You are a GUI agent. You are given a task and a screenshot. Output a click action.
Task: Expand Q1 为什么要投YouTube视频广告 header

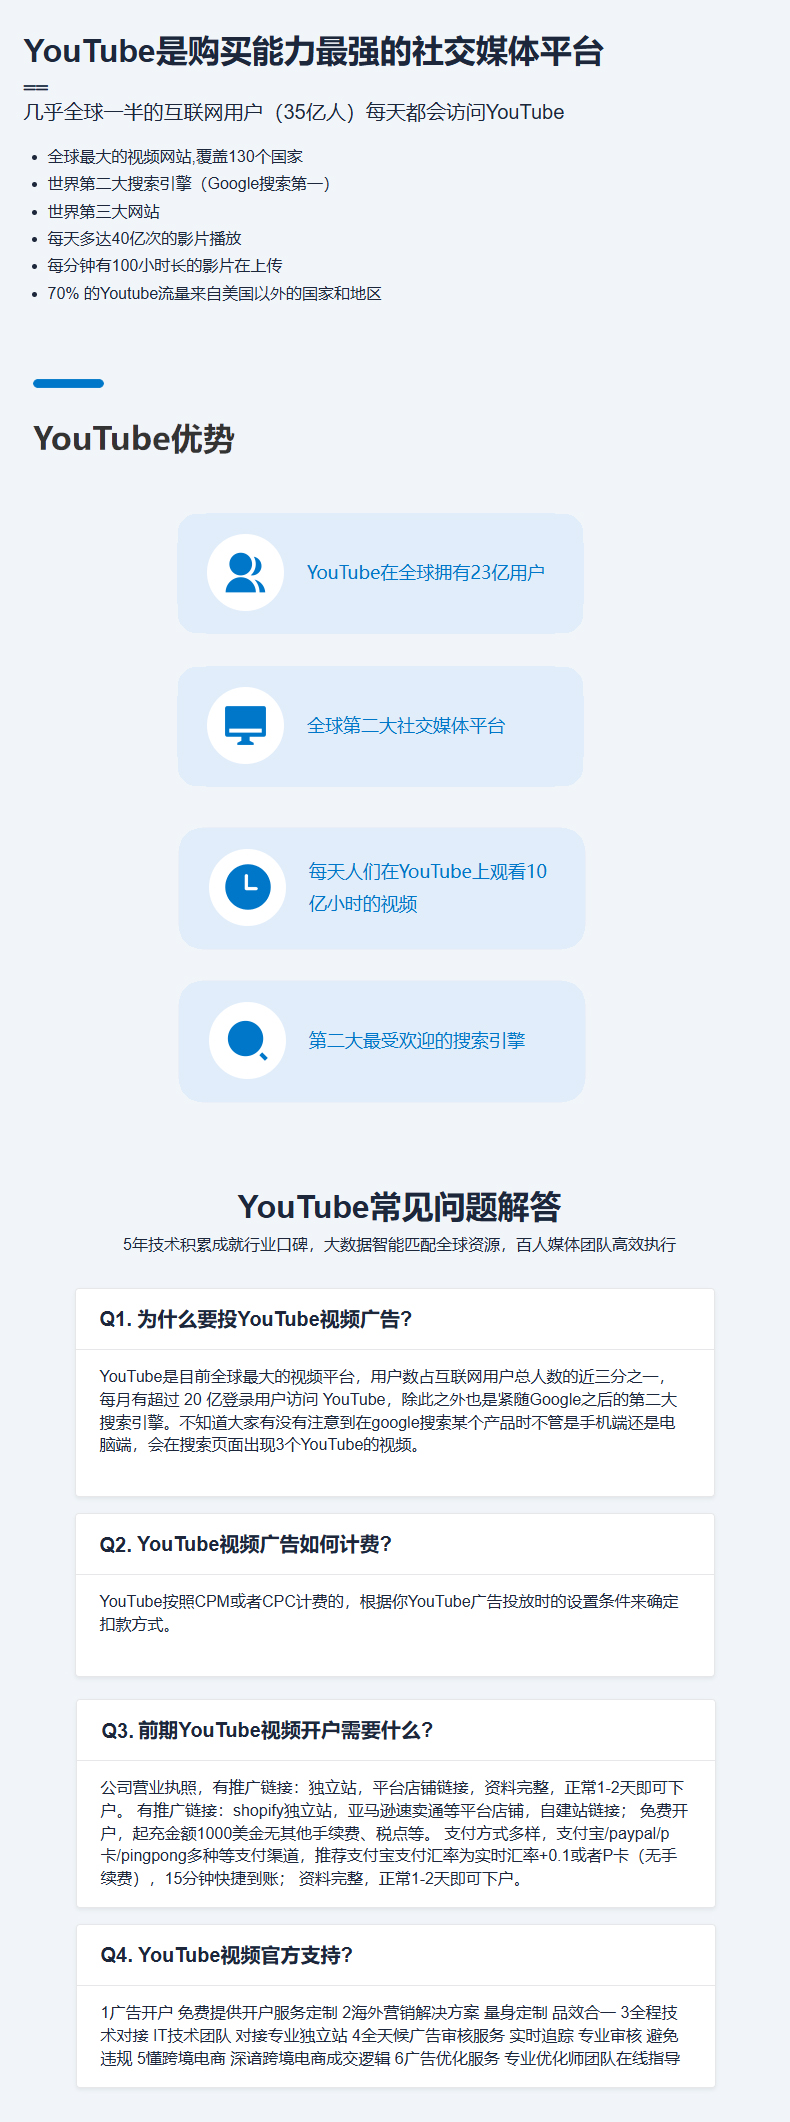pyautogui.click(x=395, y=1319)
